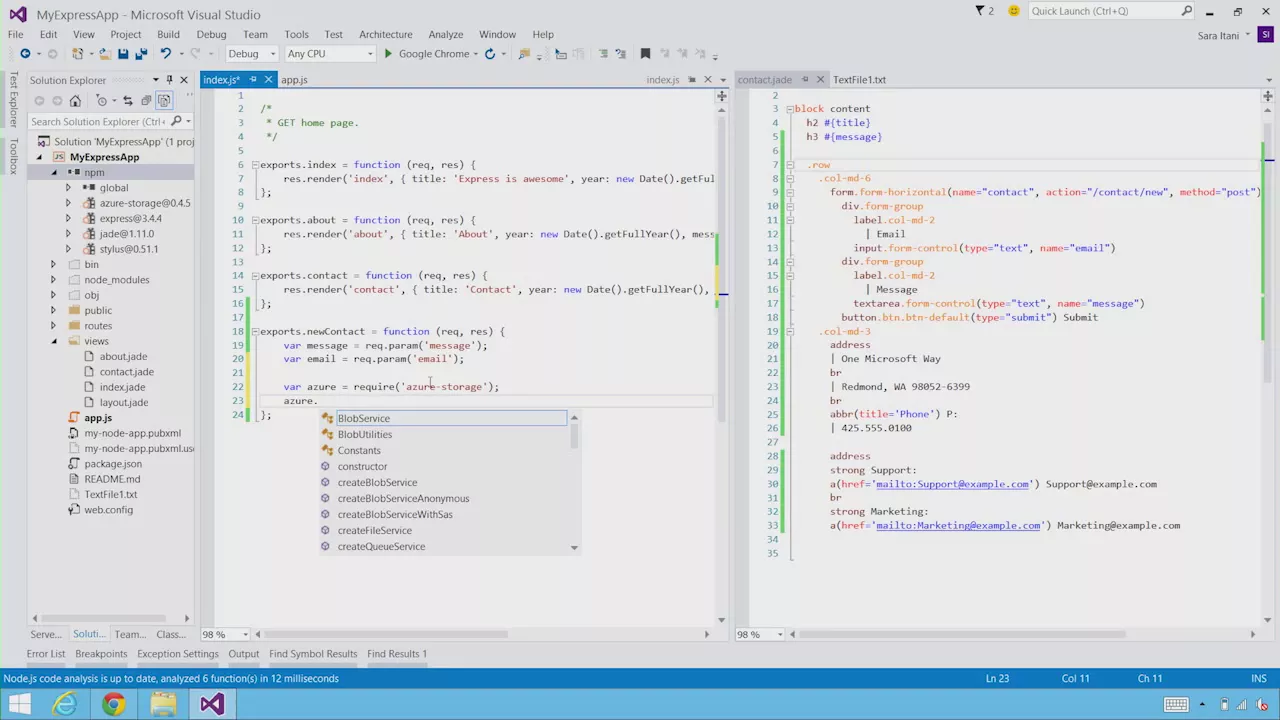This screenshot has height=720, width=1280.
Task: Collapse the views folder
Action: (54, 341)
